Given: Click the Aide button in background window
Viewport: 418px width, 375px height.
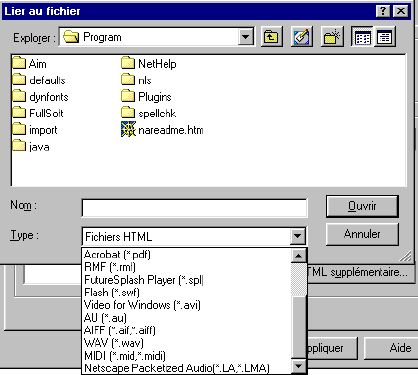Looking at the screenshot, I should click(x=392, y=348).
